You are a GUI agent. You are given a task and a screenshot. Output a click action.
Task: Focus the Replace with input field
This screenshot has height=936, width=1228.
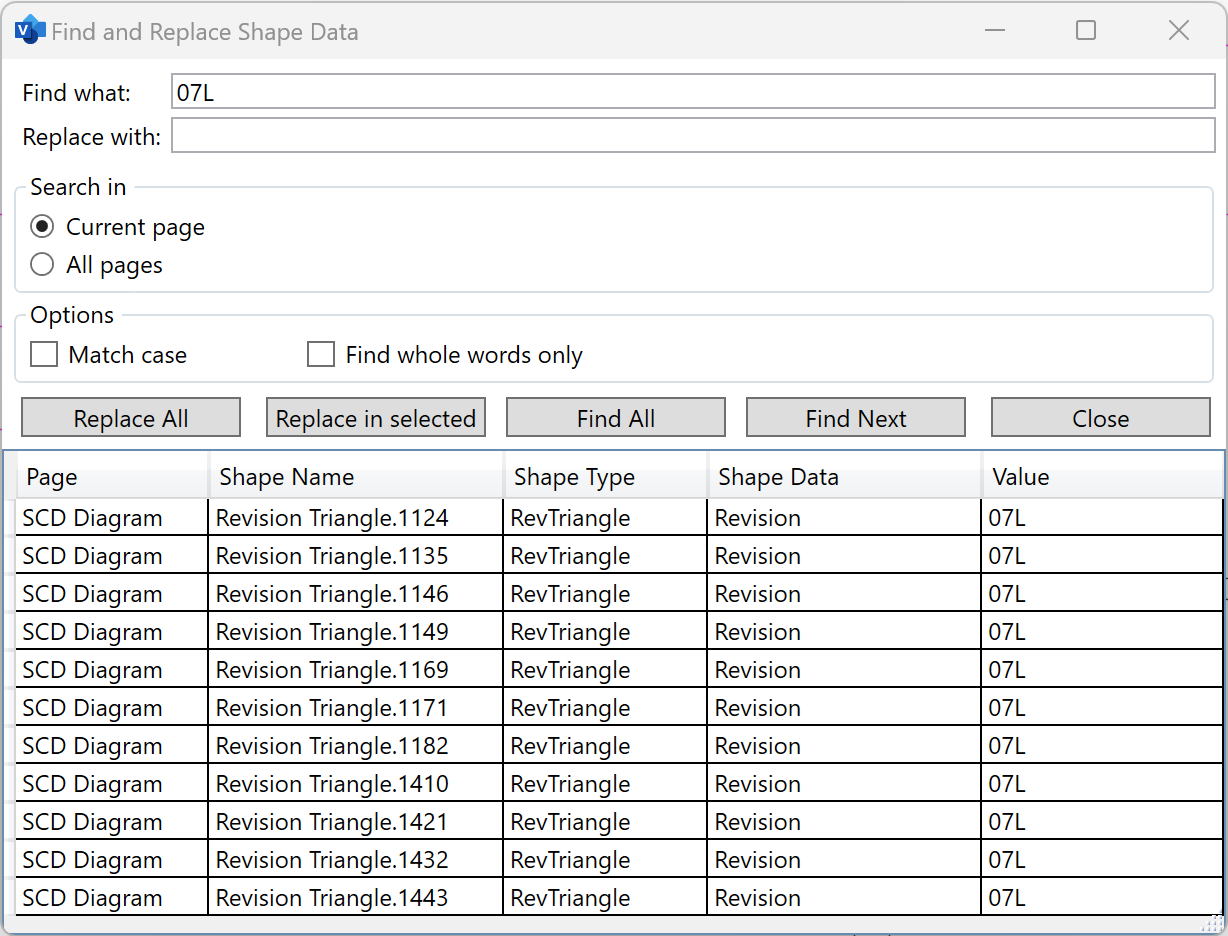click(693, 136)
